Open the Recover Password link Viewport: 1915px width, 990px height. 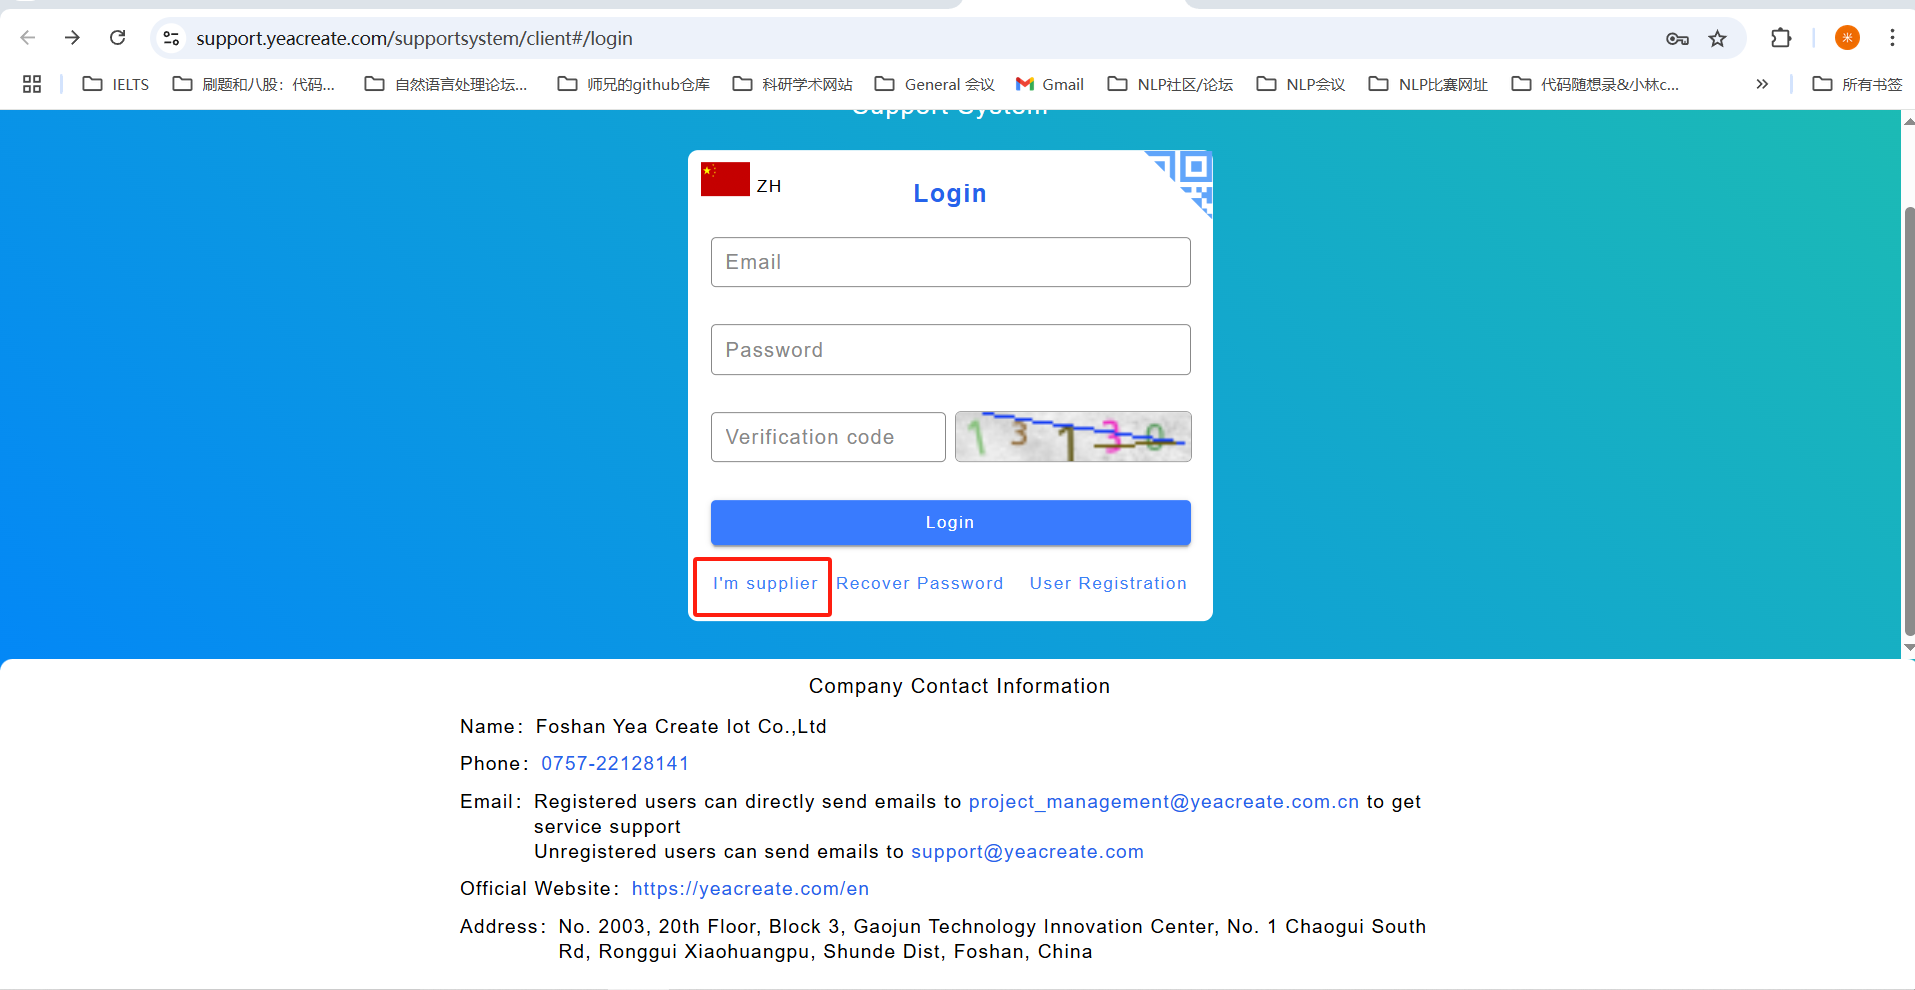(919, 584)
